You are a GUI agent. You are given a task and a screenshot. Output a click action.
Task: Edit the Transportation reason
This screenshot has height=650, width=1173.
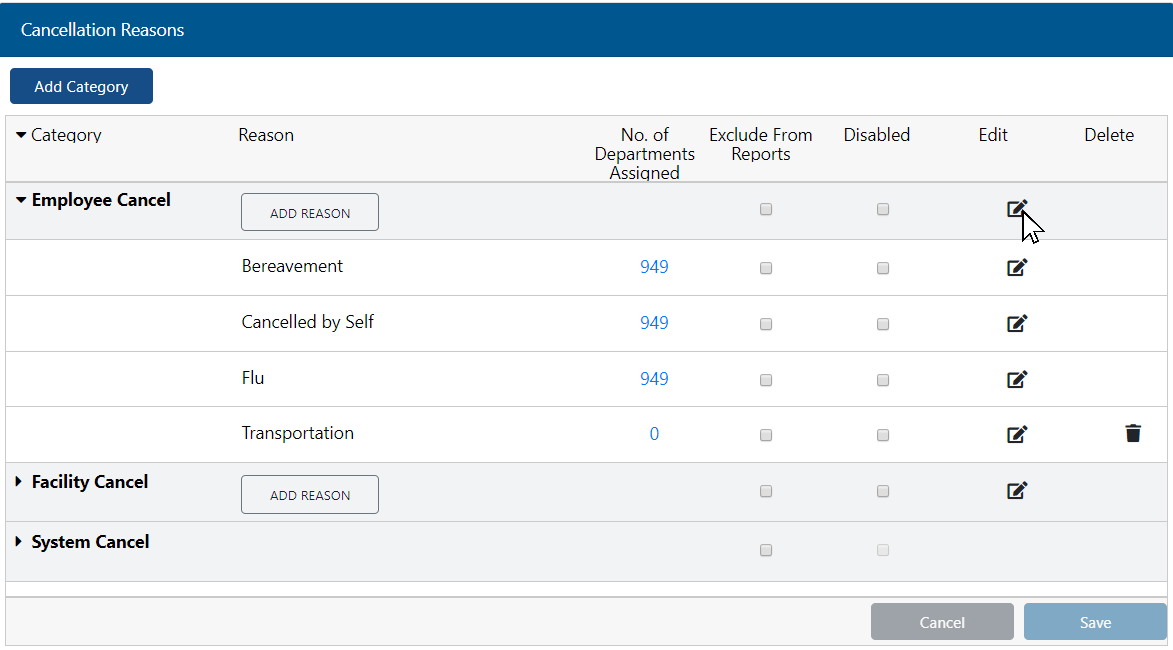[1016, 434]
